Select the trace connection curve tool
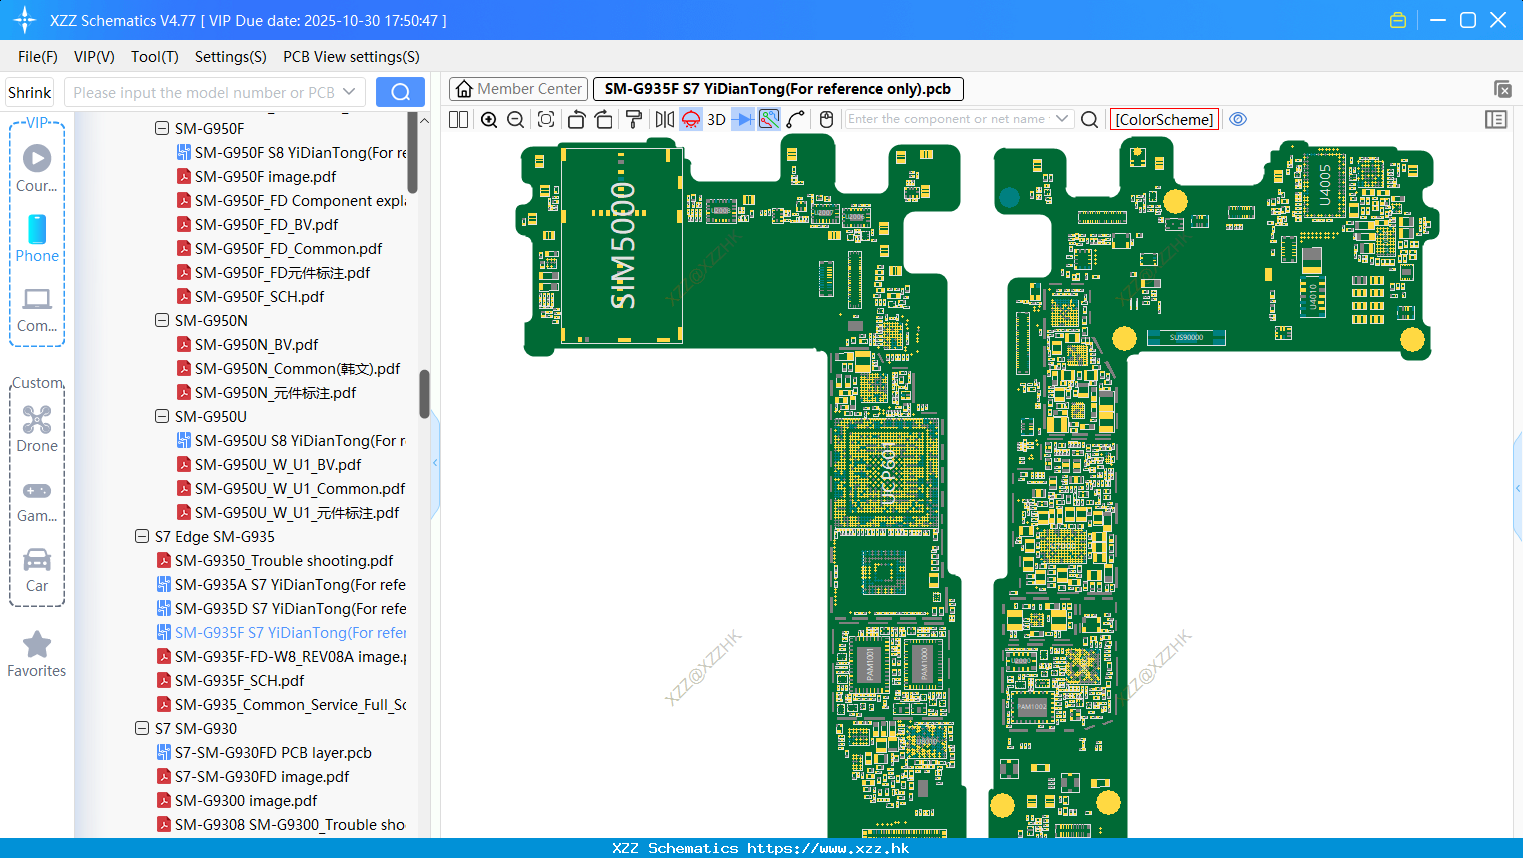 [x=796, y=119]
